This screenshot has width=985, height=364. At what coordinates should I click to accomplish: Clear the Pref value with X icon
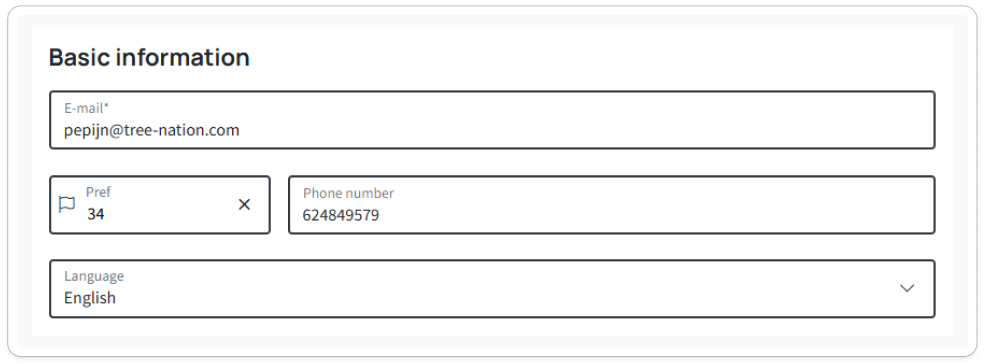click(x=244, y=204)
